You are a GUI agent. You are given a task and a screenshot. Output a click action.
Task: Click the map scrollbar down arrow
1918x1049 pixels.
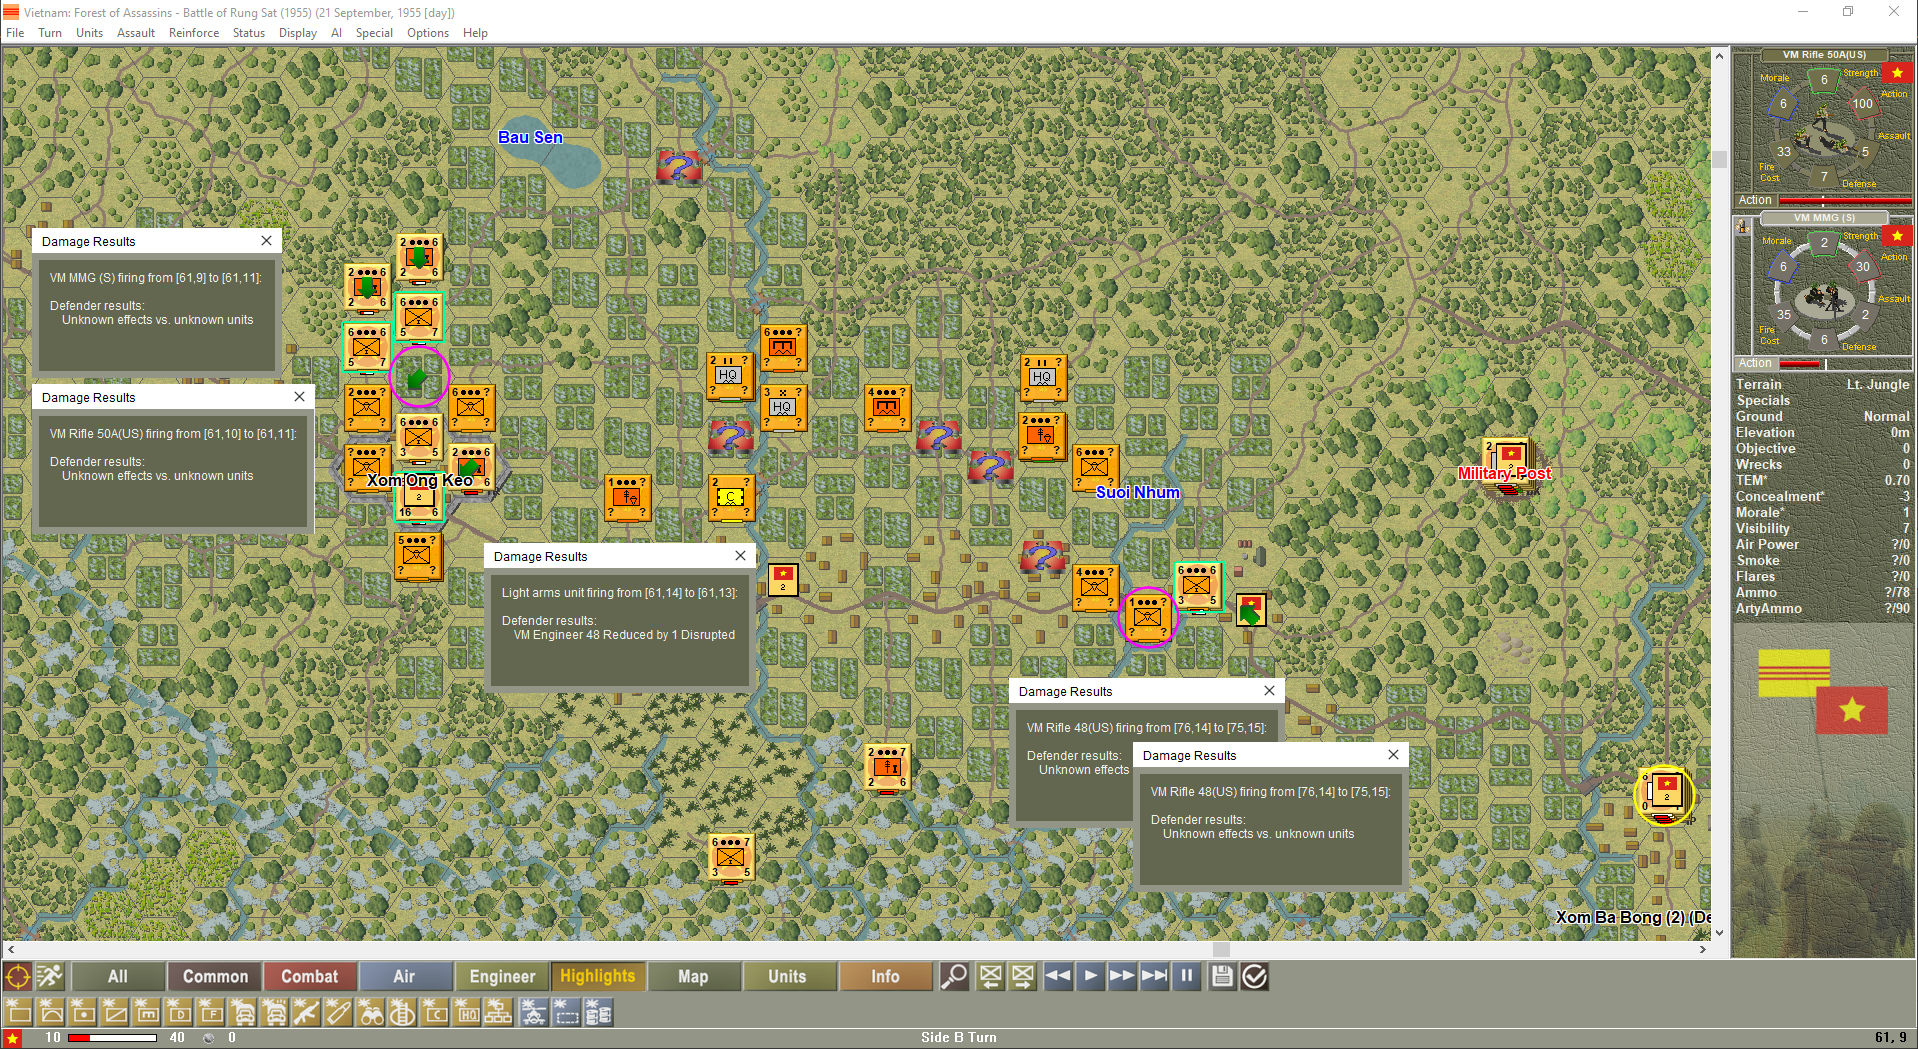click(1719, 933)
